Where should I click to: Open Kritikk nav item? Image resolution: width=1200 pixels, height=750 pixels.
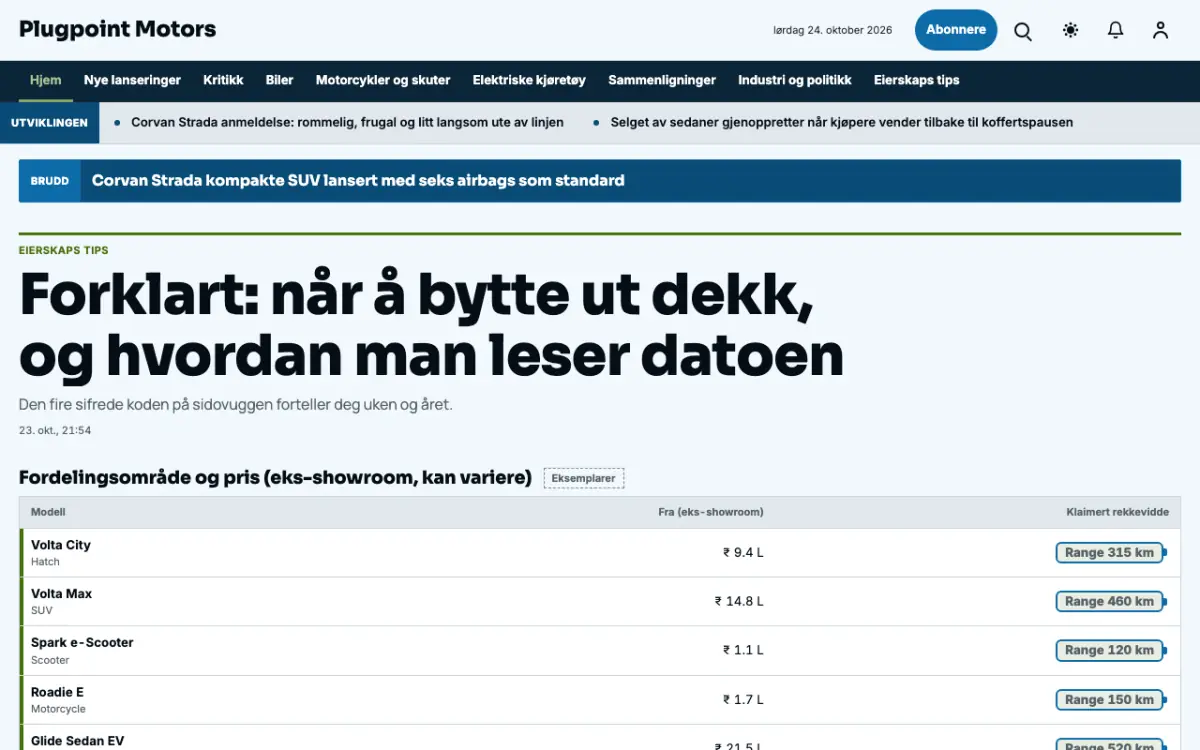tap(223, 80)
